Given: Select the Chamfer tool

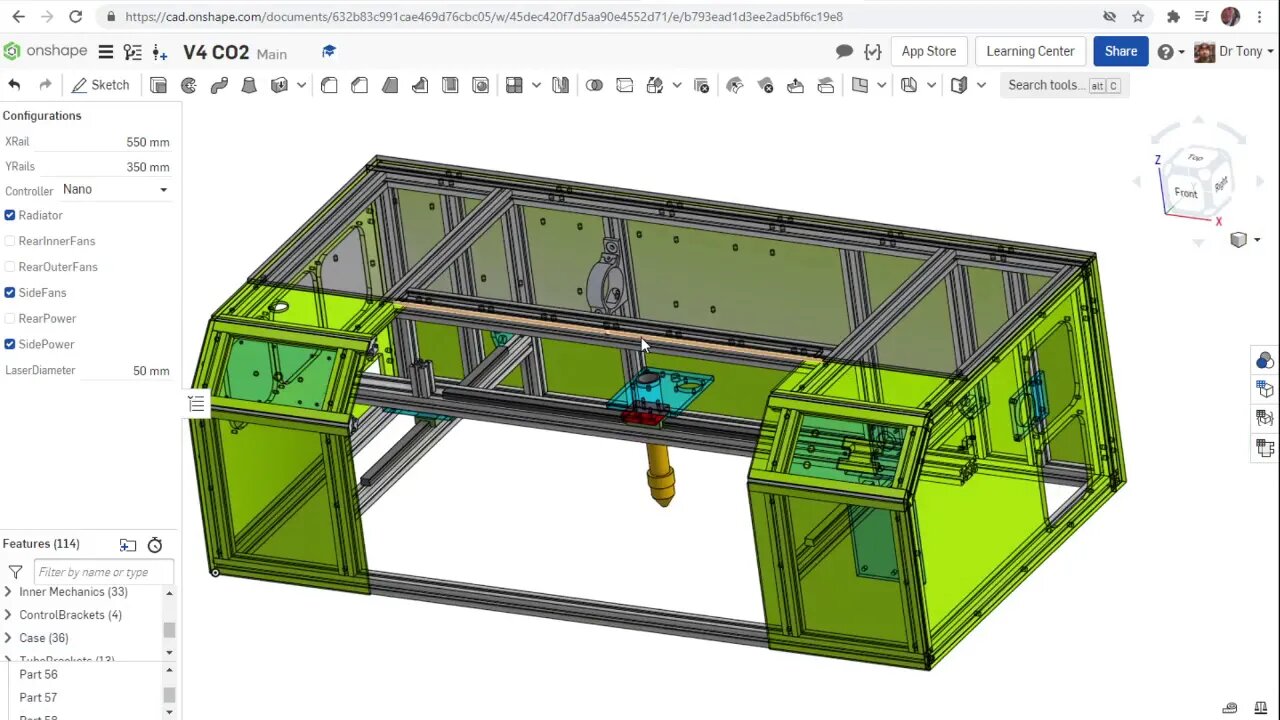Looking at the screenshot, I should [x=359, y=85].
